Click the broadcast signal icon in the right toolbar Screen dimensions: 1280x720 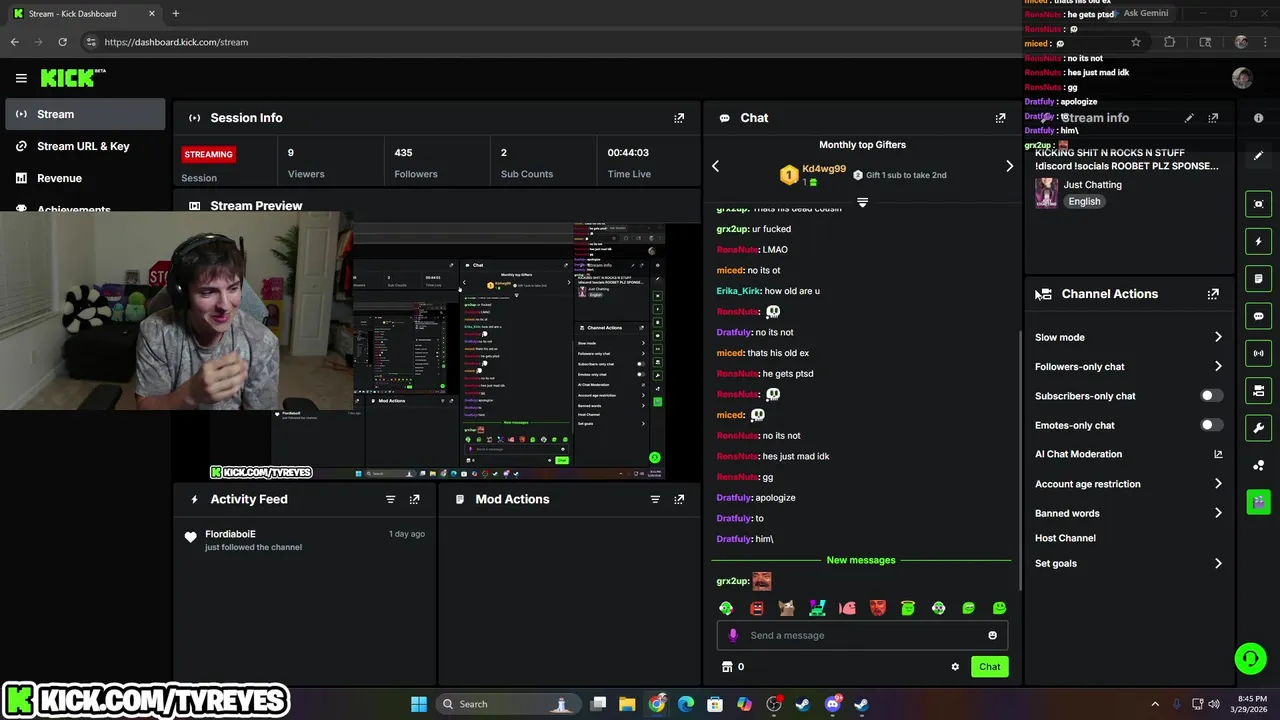click(1258, 353)
